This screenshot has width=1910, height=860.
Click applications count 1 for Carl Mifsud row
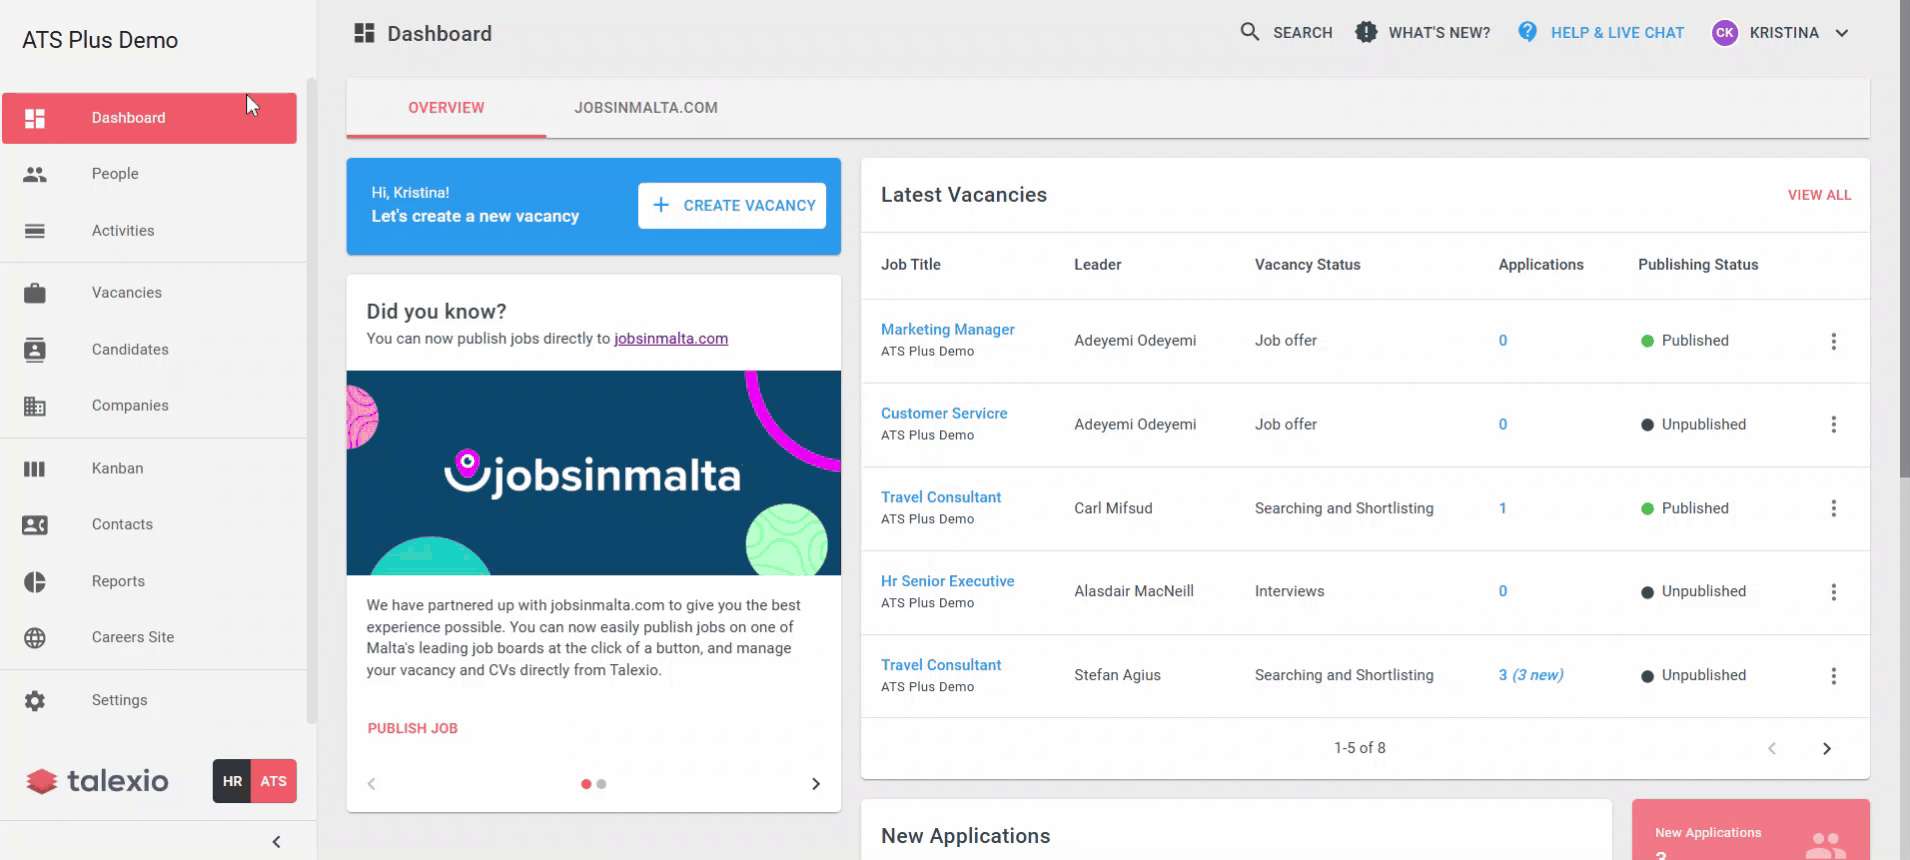[x=1503, y=509]
